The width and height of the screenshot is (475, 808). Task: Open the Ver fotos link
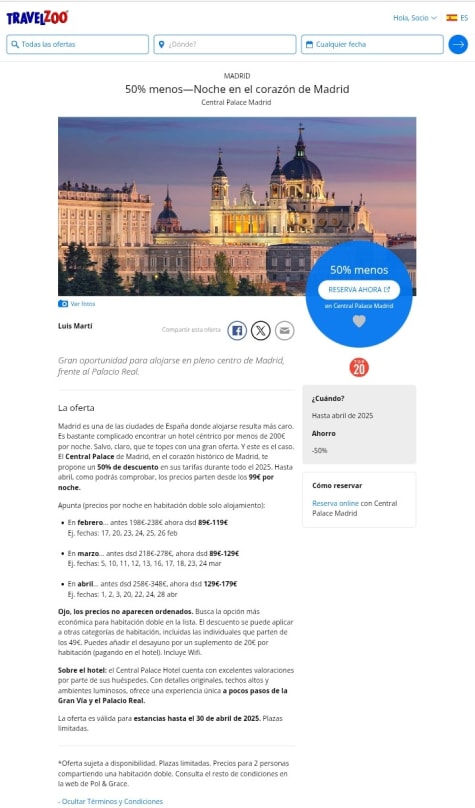click(x=82, y=304)
